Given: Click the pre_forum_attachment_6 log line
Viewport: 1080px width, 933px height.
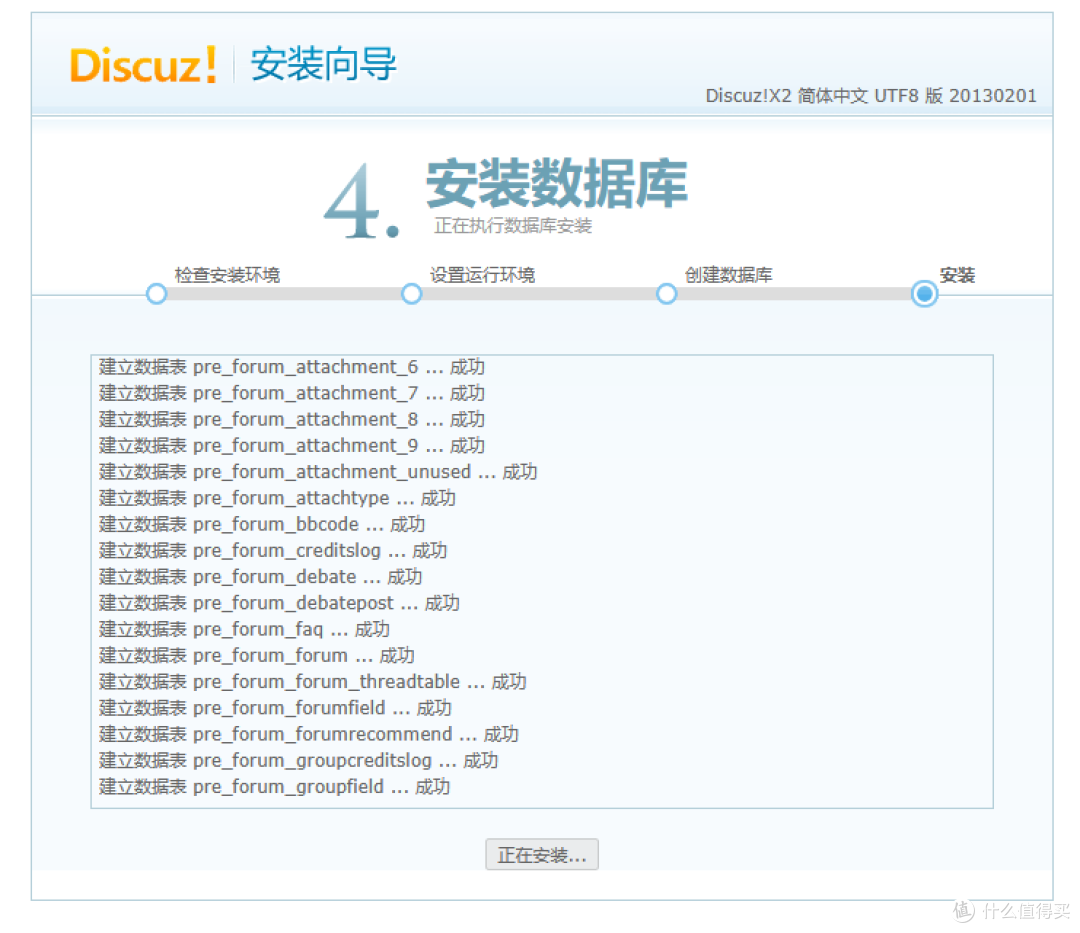Looking at the screenshot, I should point(291,367).
